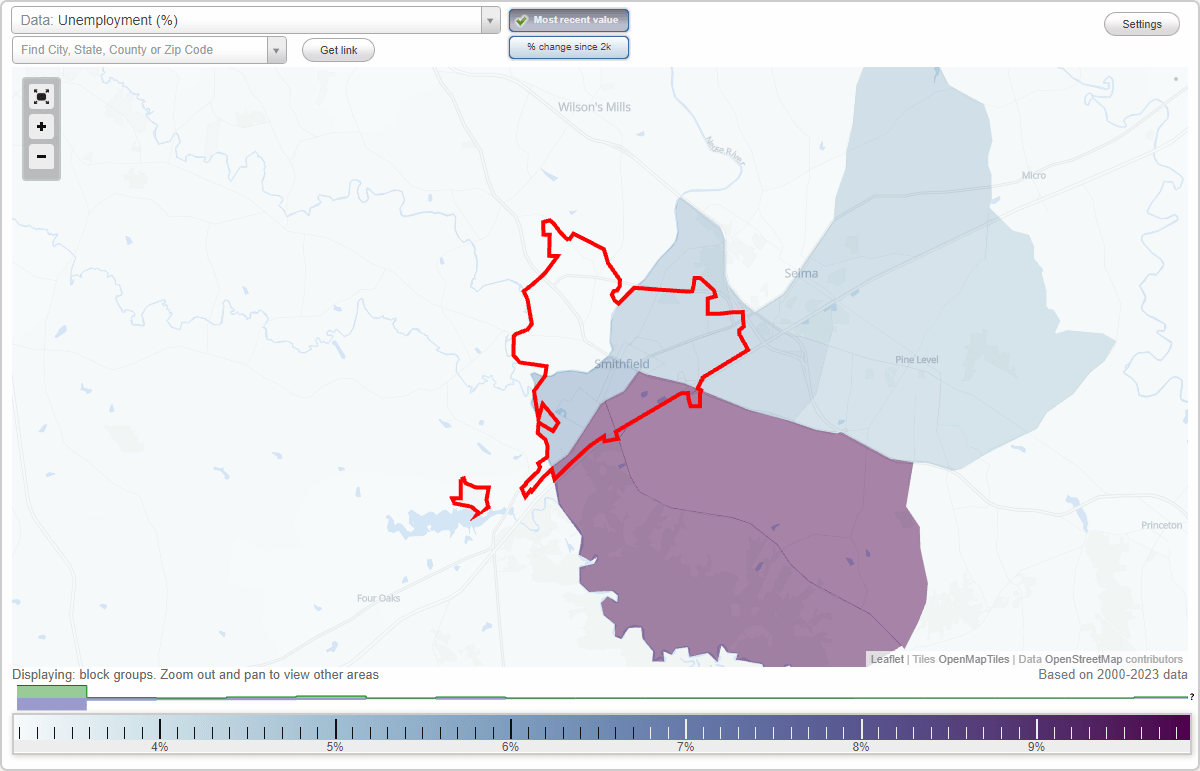Screen dimensions: 1200x771
Task: Open the Unemployment (%) data dropdown
Action: click(250, 20)
